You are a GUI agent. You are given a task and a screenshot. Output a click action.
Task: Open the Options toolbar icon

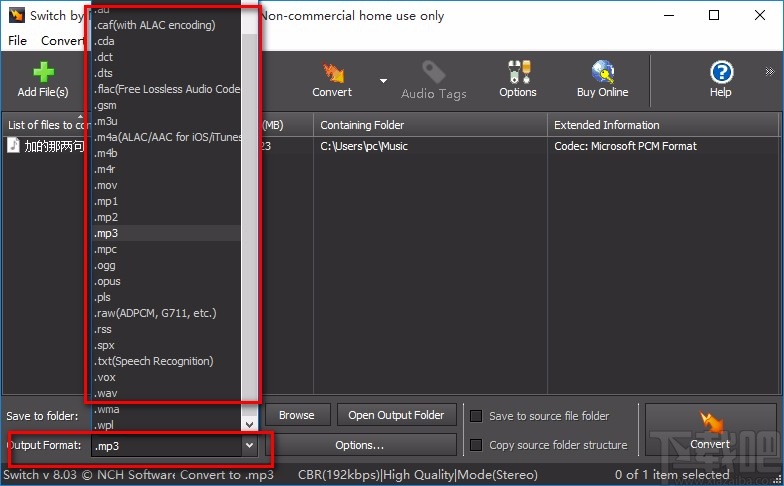[518, 72]
